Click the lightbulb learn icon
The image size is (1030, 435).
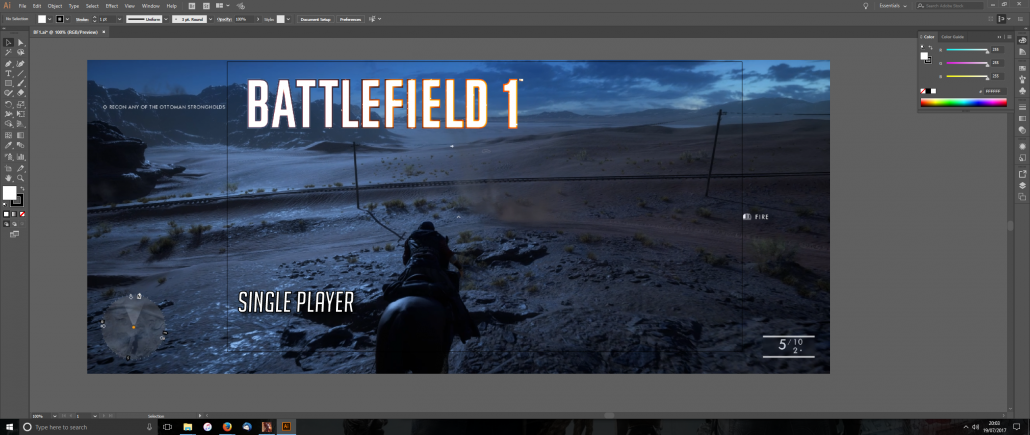click(x=866, y=6)
